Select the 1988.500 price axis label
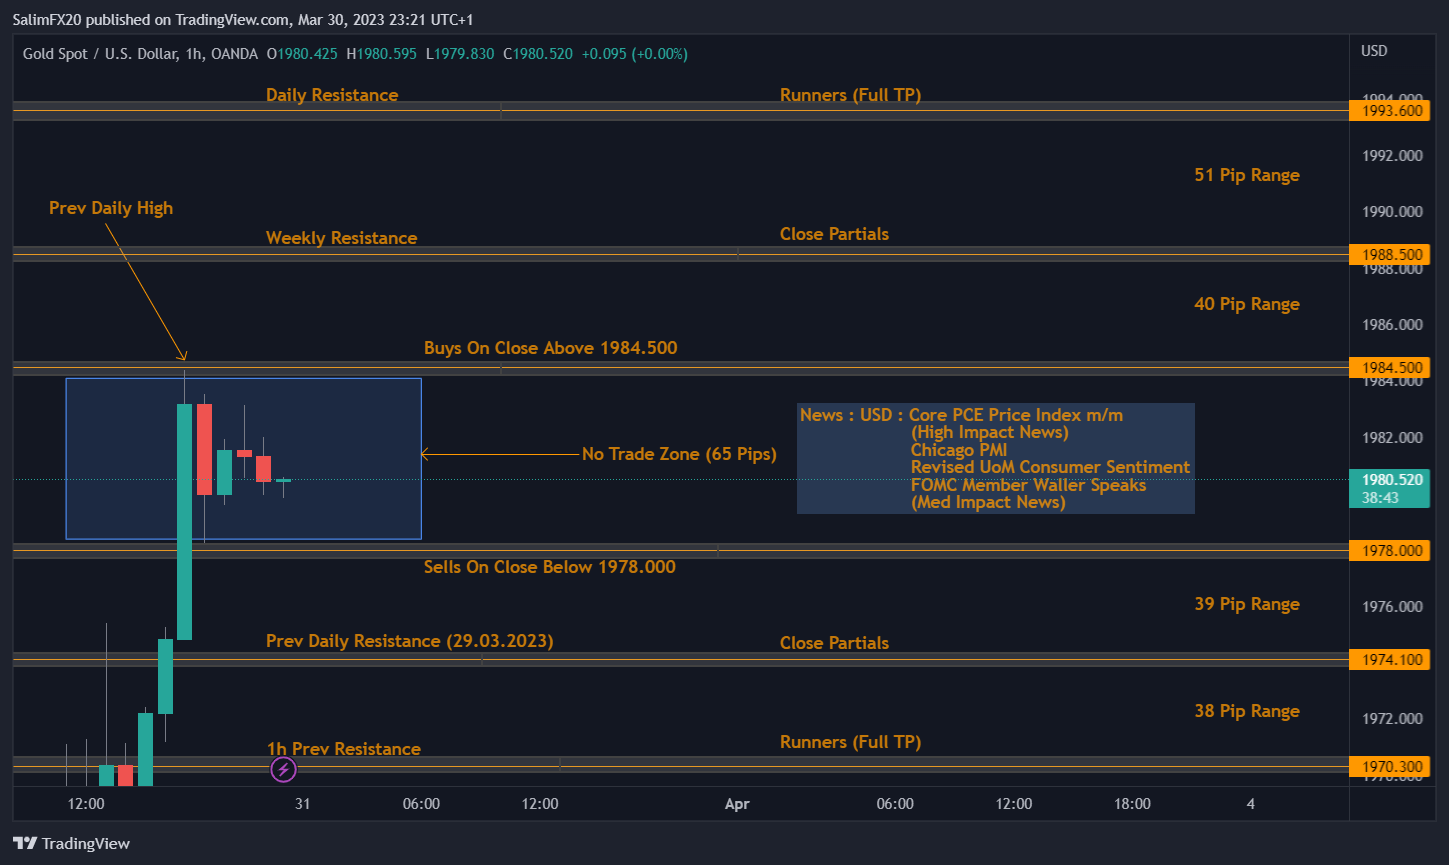 coord(1388,254)
